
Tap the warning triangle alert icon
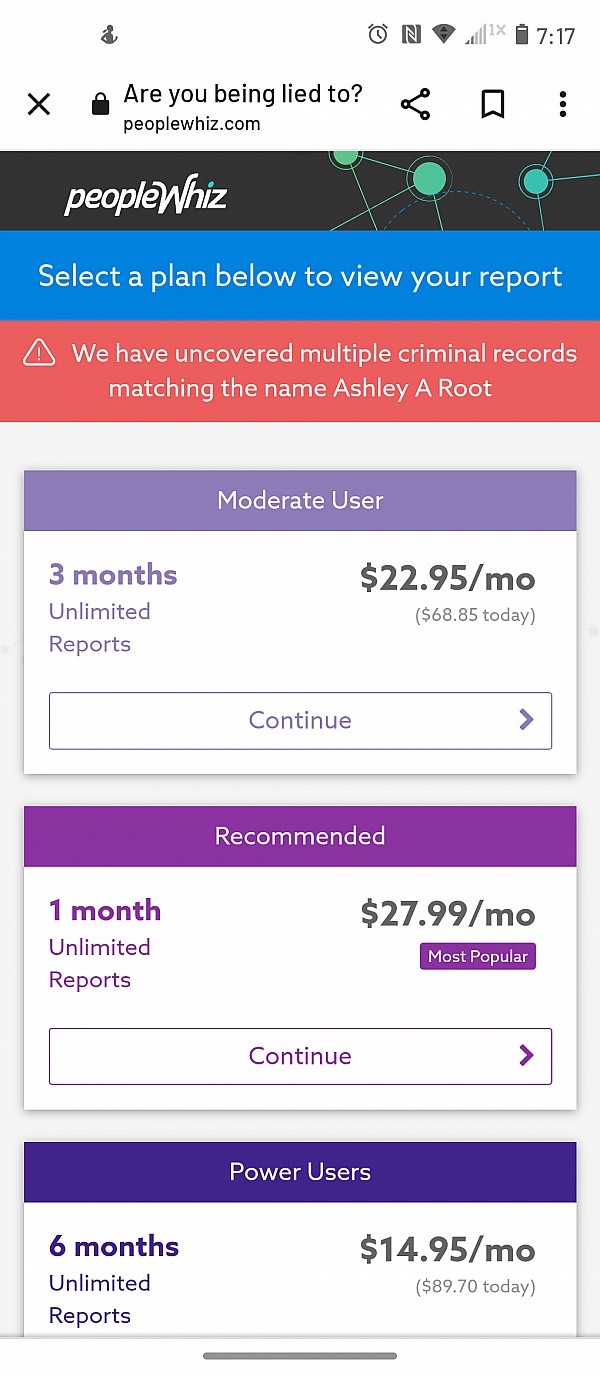(x=39, y=352)
